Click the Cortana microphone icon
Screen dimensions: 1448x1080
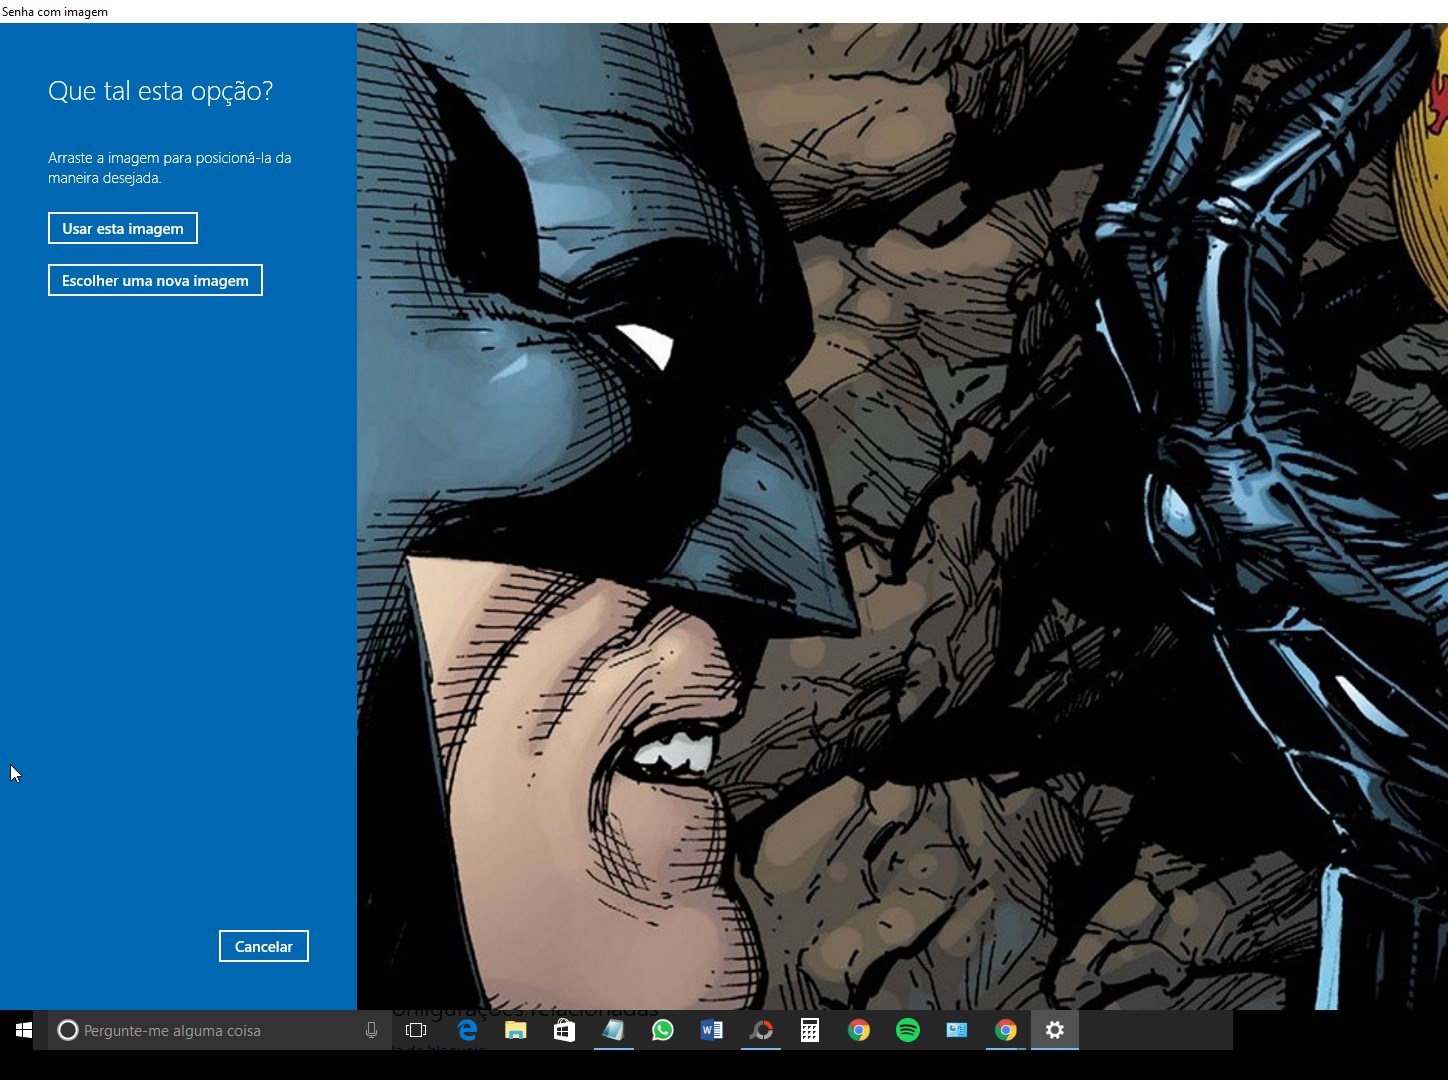tap(372, 1030)
